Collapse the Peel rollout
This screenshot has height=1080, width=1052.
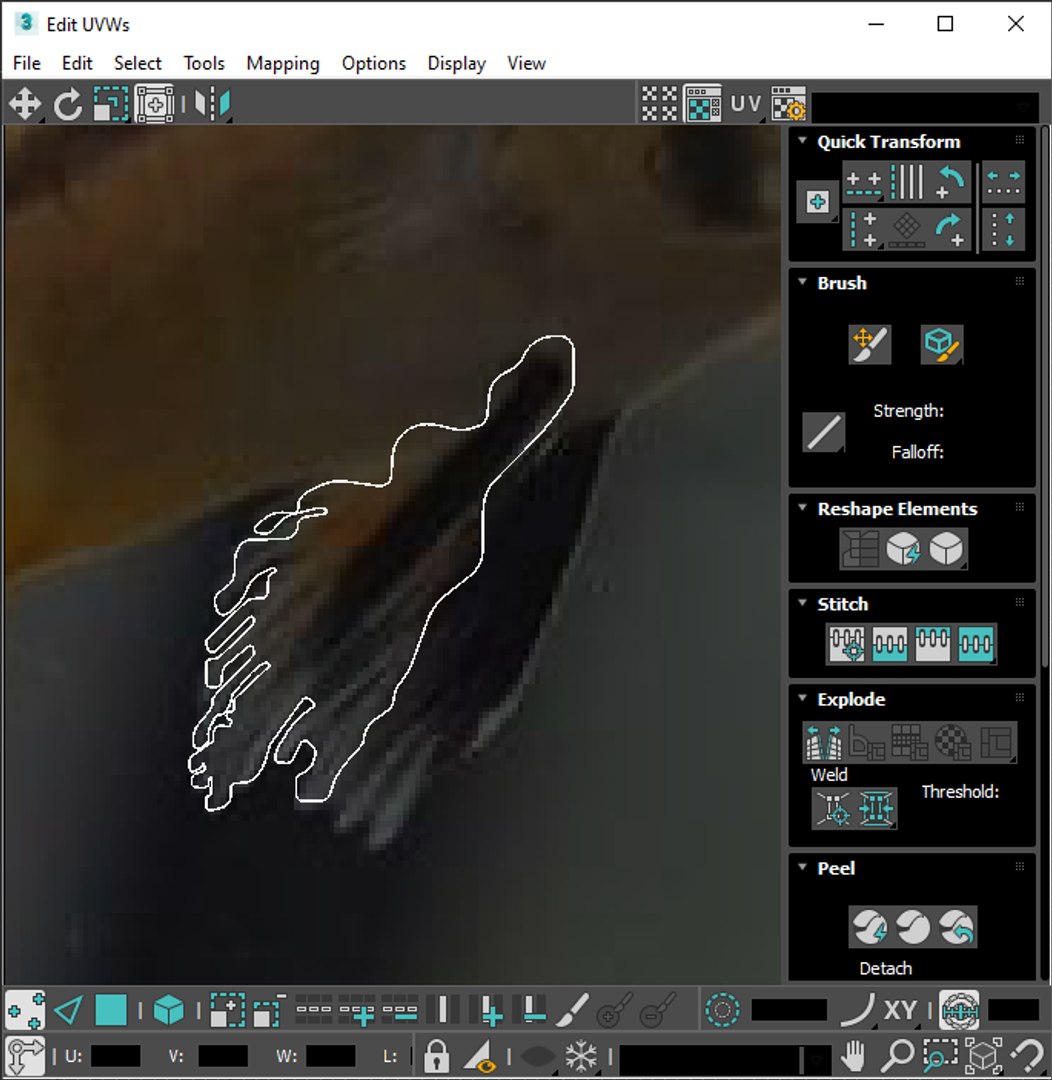click(802, 866)
